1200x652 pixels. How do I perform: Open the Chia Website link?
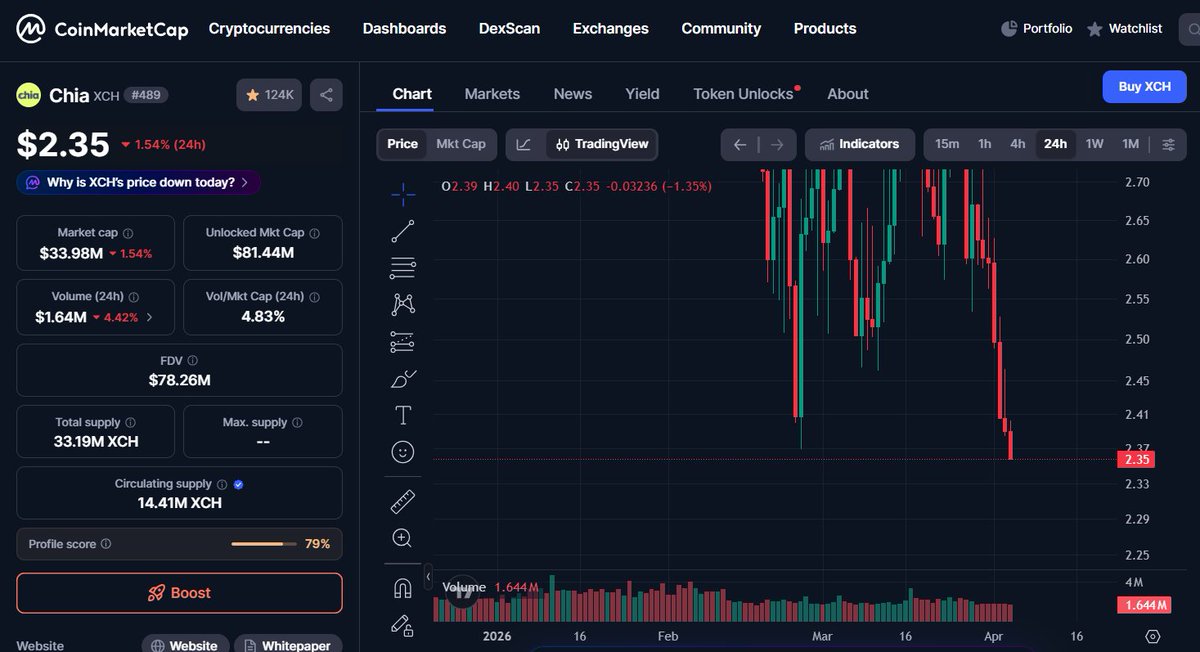[x=185, y=645]
